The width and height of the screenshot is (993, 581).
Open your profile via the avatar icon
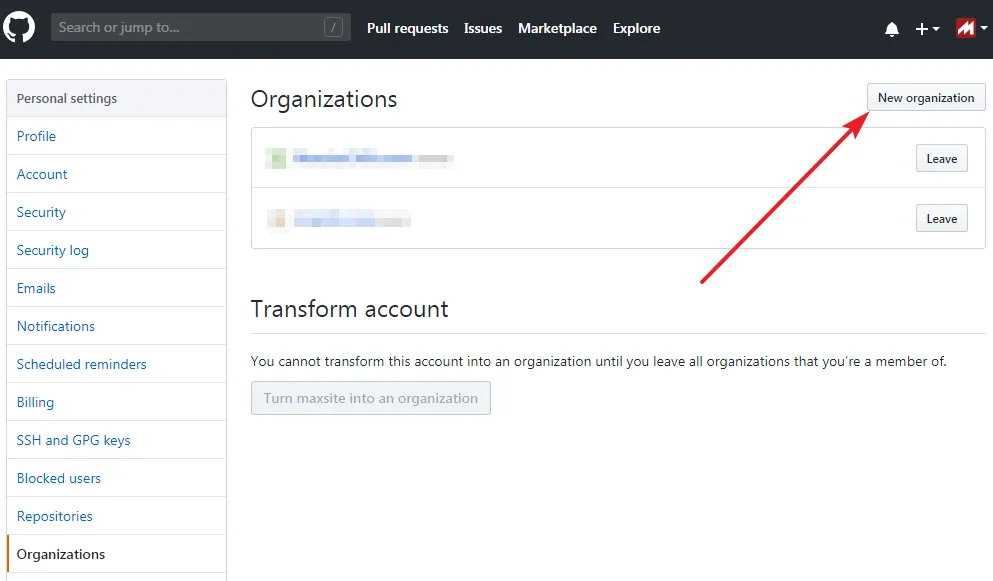pyautogui.click(x=964, y=27)
